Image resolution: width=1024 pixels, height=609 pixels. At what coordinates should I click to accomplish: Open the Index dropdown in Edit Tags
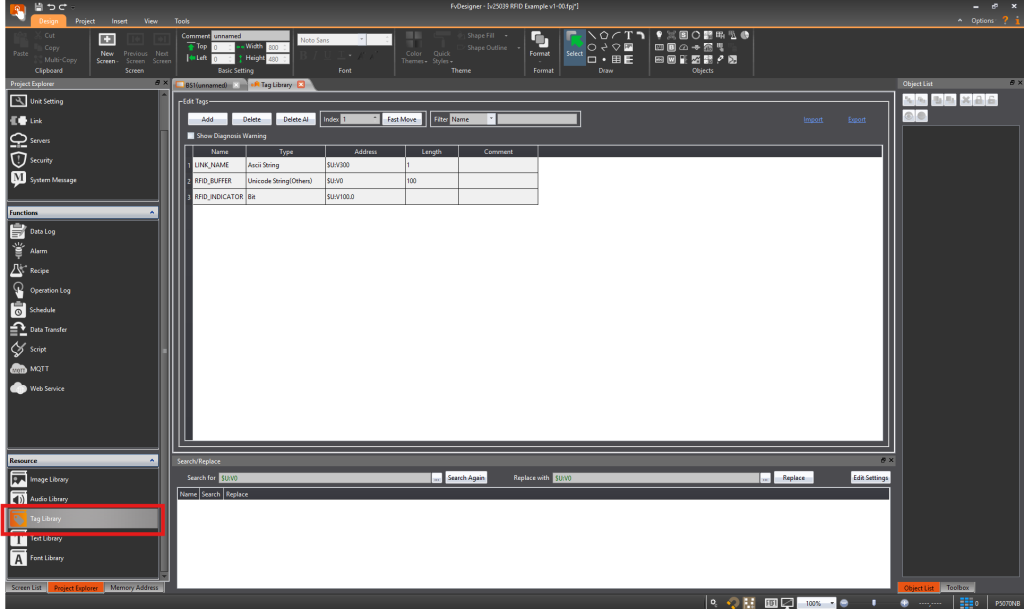pyautogui.click(x=376, y=119)
